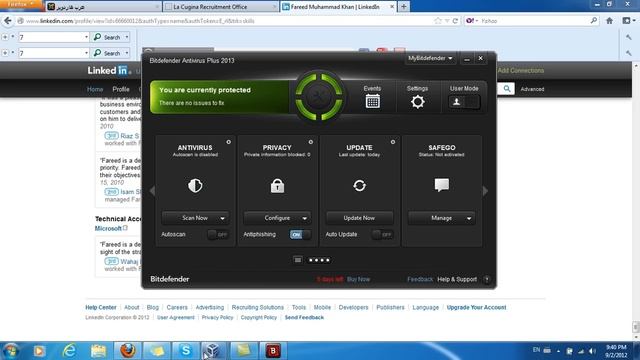This screenshot has height=360, width=640.
Task: Click the Antivirus panel corner indicator
Action: pos(229,142)
